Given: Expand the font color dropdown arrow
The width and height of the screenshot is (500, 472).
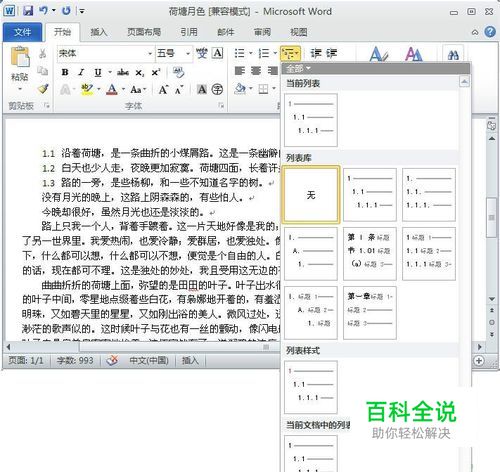Looking at the screenshot, I should [x=123, y=89].
